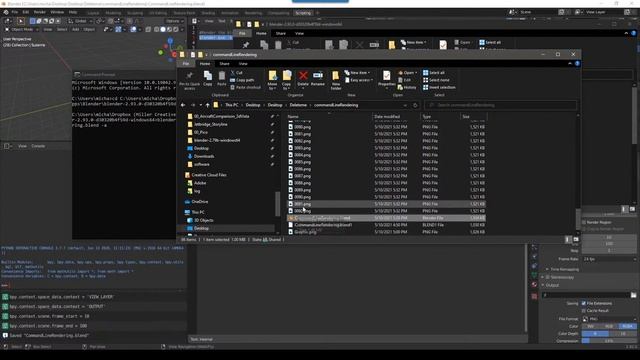Image resolution: width=640 pixels, height=360 pixels.
Task: Select color depth 16 button
Action: 623,334
